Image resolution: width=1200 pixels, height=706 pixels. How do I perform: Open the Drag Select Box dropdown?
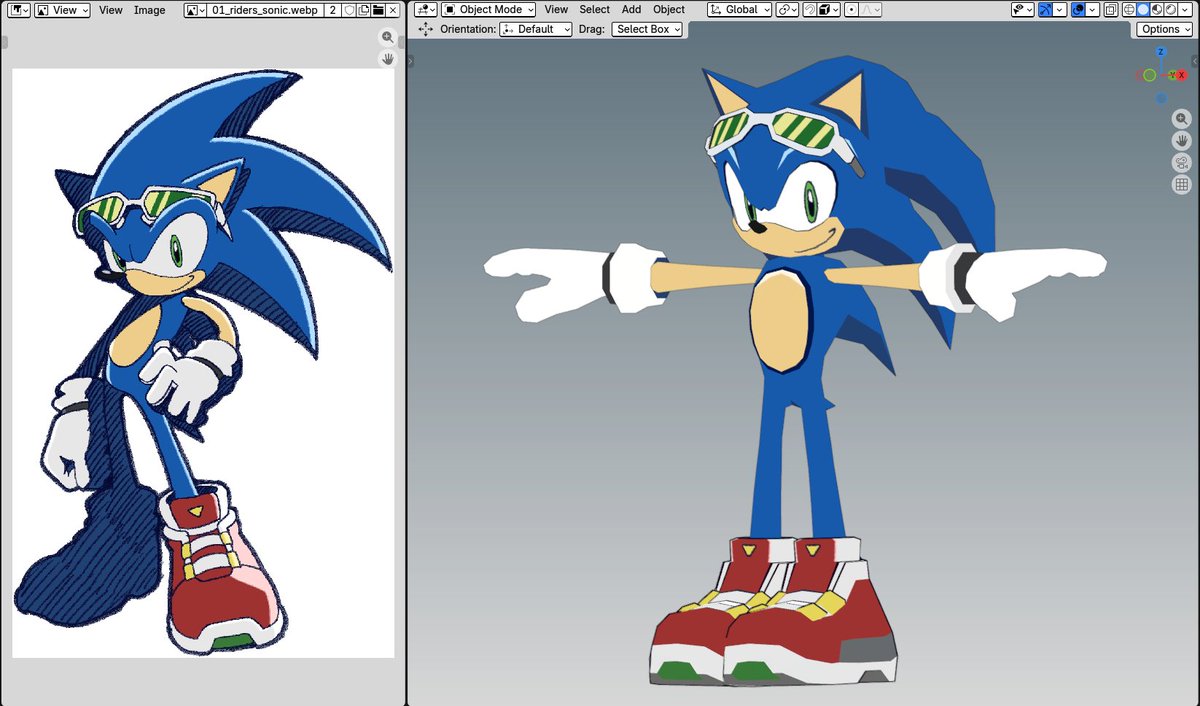coord(646,30)
